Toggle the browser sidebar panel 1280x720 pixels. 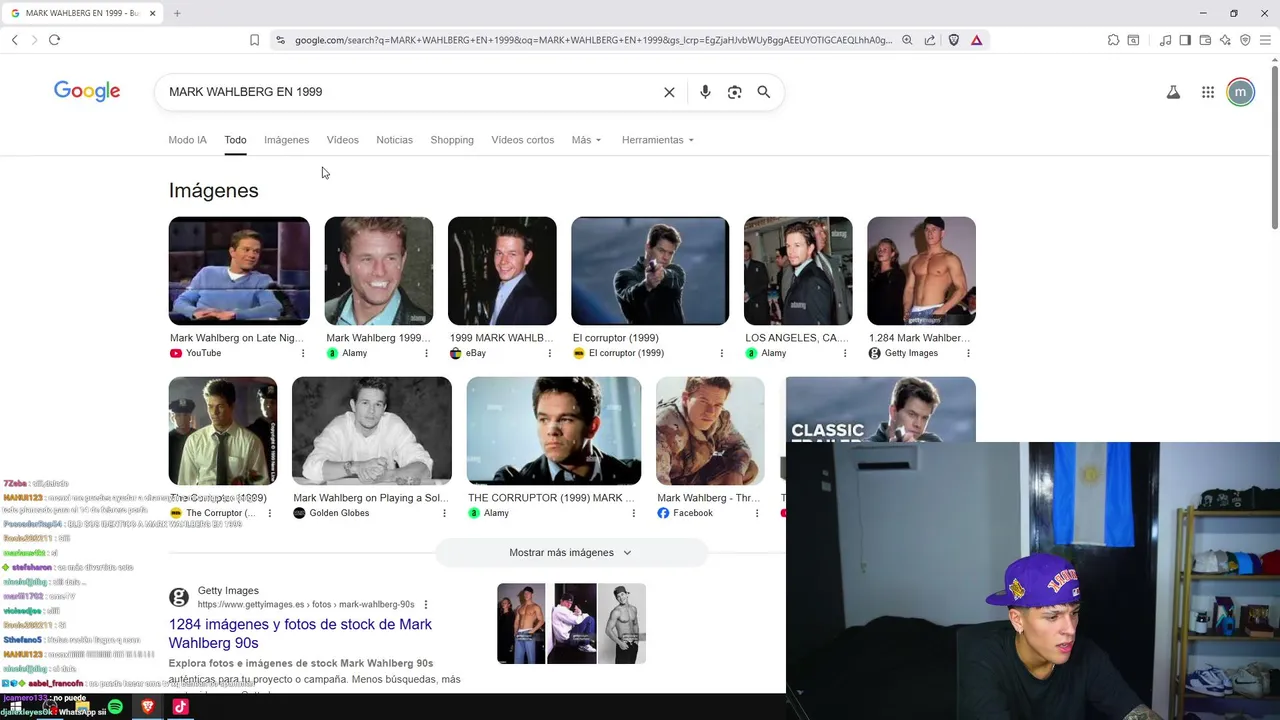tap(1185, 40)
